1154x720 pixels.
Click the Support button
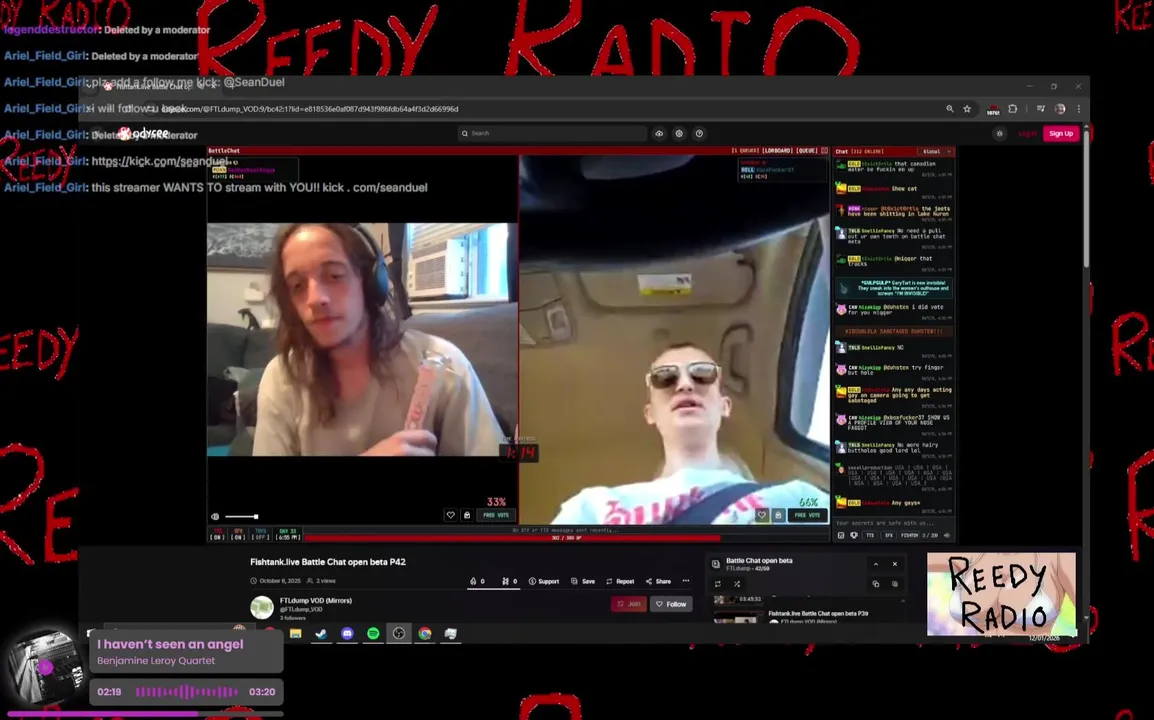[x=544, y=581]
